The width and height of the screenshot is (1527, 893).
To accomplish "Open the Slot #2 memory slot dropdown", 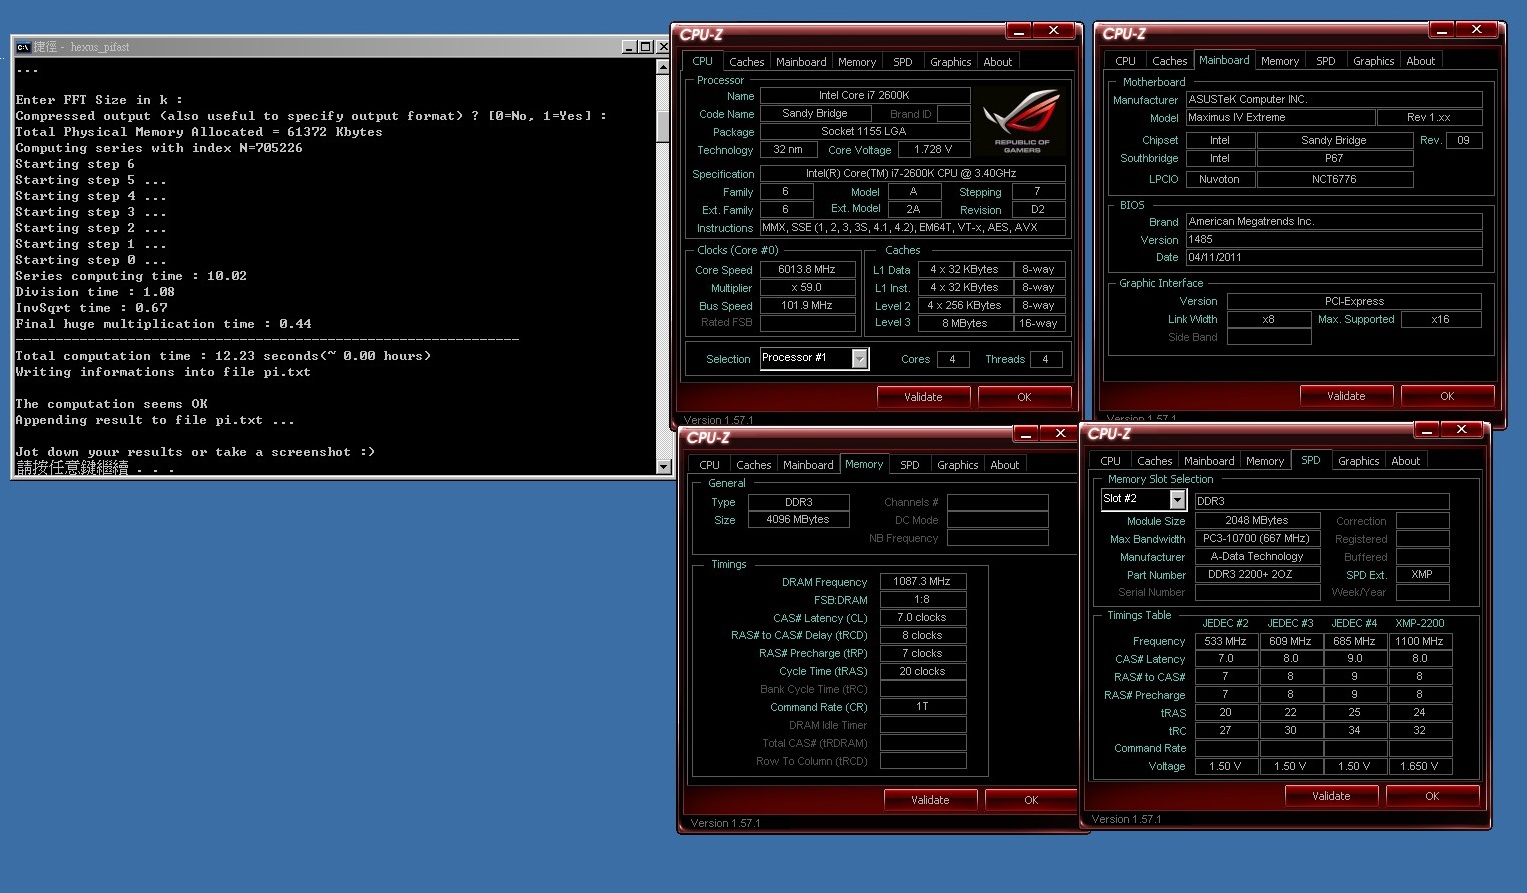I will pyautogui.click(x=1177, y=499).
